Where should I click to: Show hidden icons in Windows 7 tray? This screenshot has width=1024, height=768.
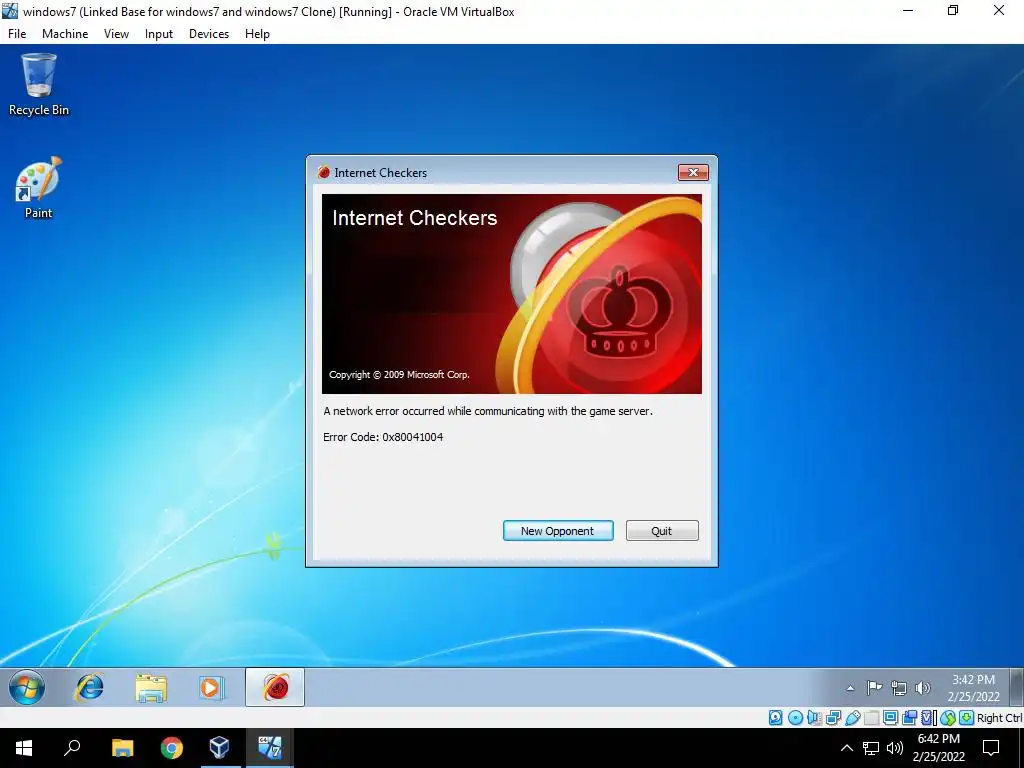click(850, 688)
